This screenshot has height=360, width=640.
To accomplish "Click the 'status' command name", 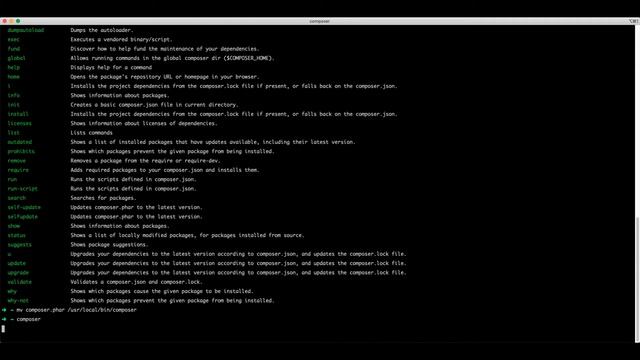I will coord(16,236).
